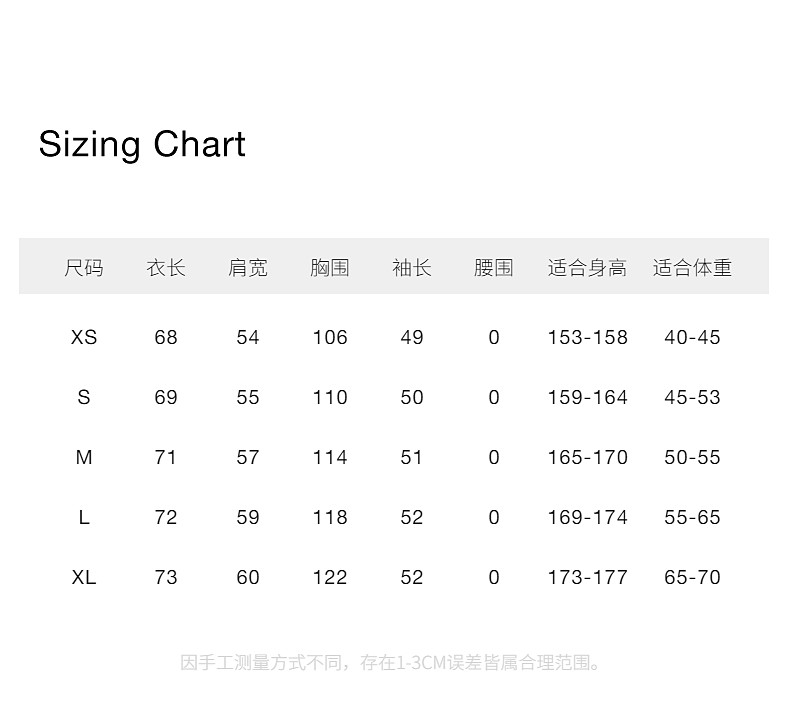Select the 胸围 column header
The width and height of the screenshot is (790, 708).
click(x=330, y=267)
